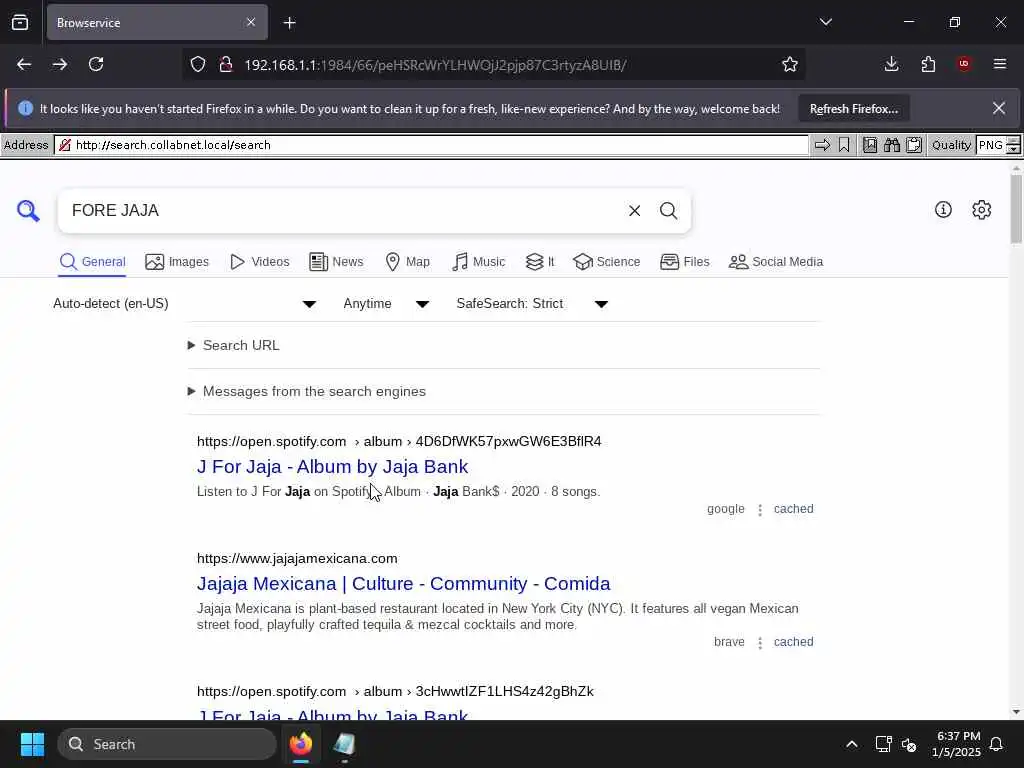Open the SafeSearch Strict dropdown
This screenshot has height=768, width=1024.
click(532, 304)
